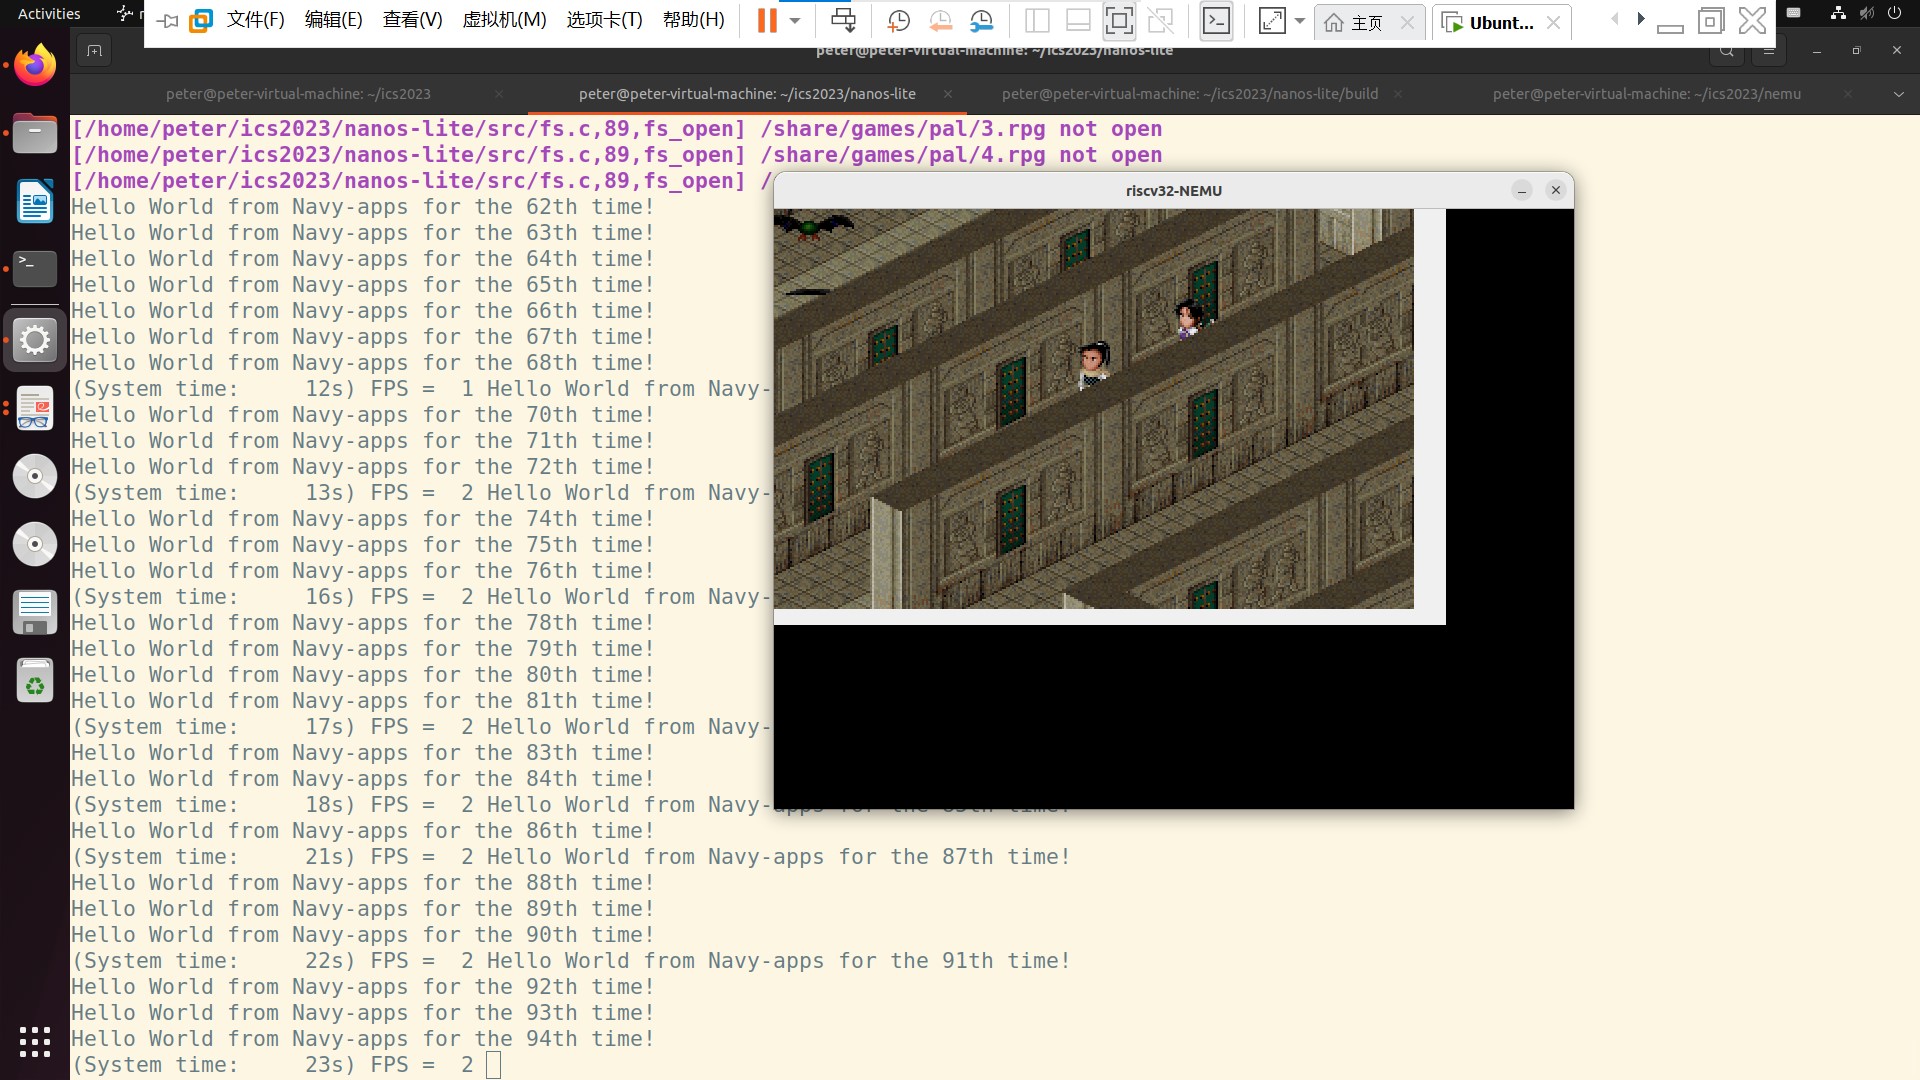Open the power options dropdown arrow
This screenshot has width=1920, height=1080.
click(795, 21)
